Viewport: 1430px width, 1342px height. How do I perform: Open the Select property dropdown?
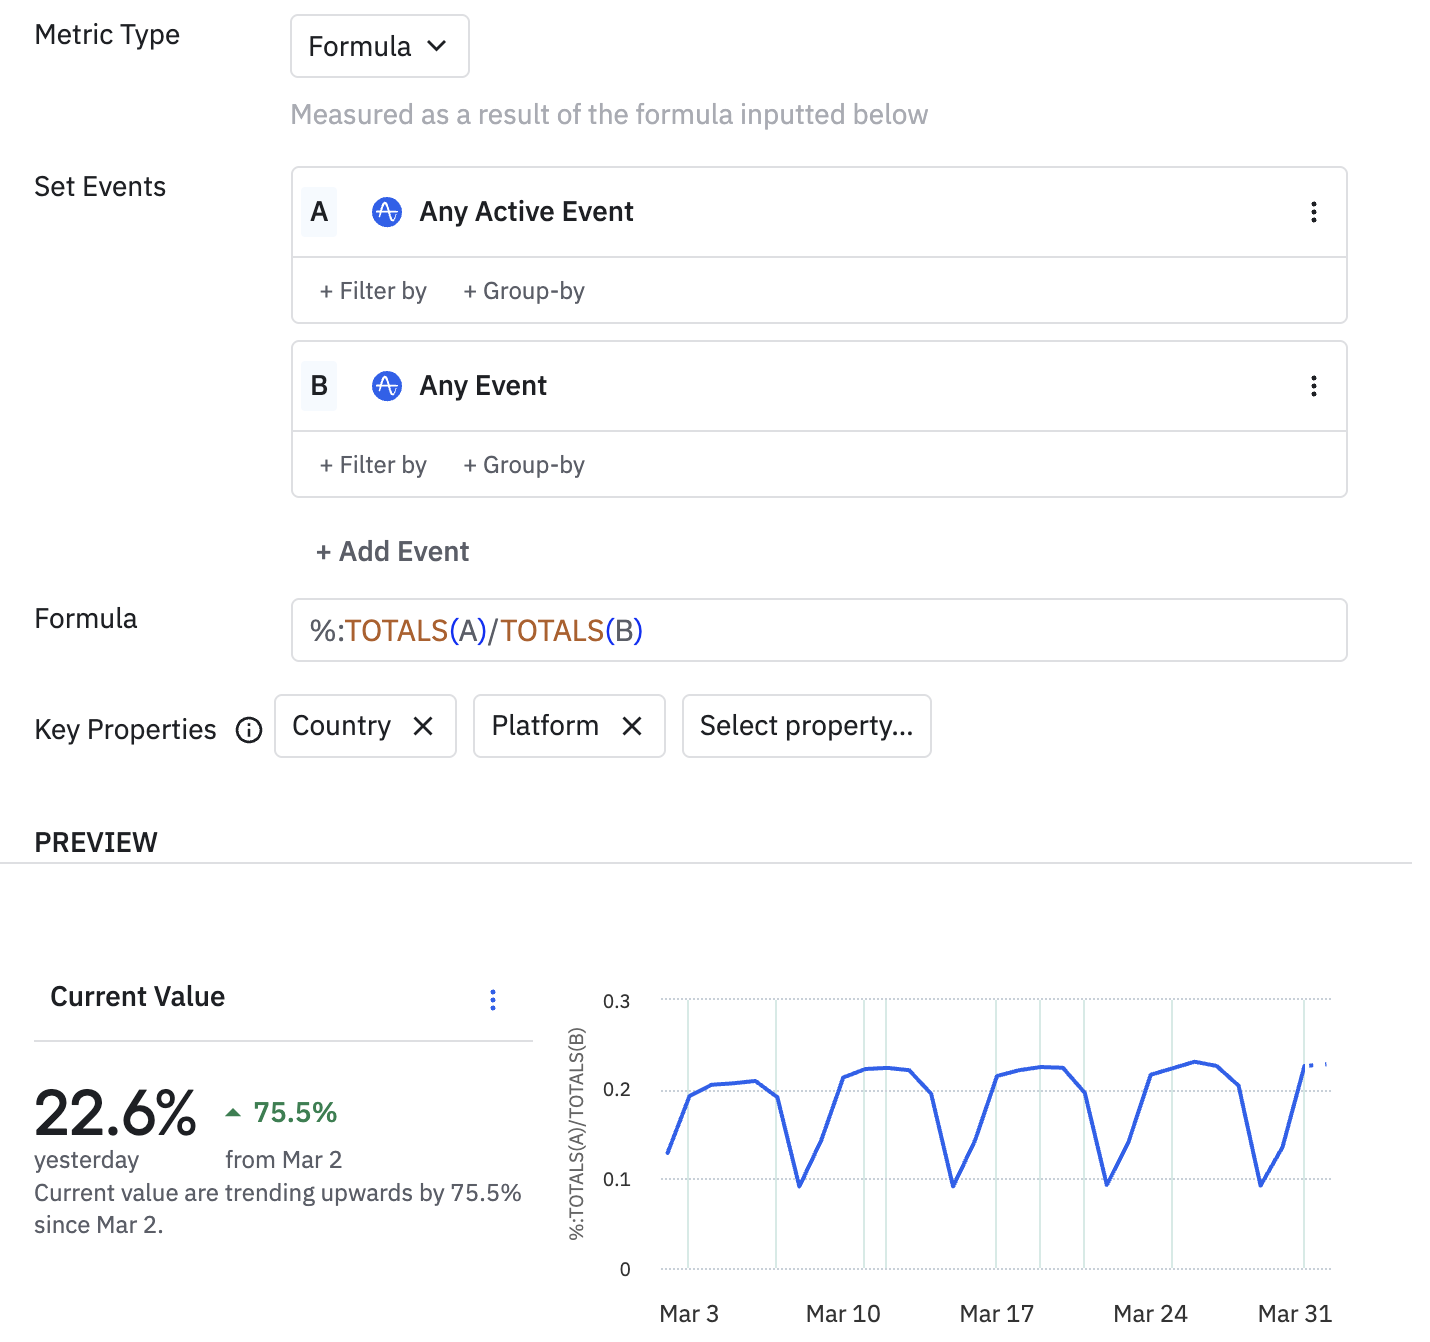806,726
